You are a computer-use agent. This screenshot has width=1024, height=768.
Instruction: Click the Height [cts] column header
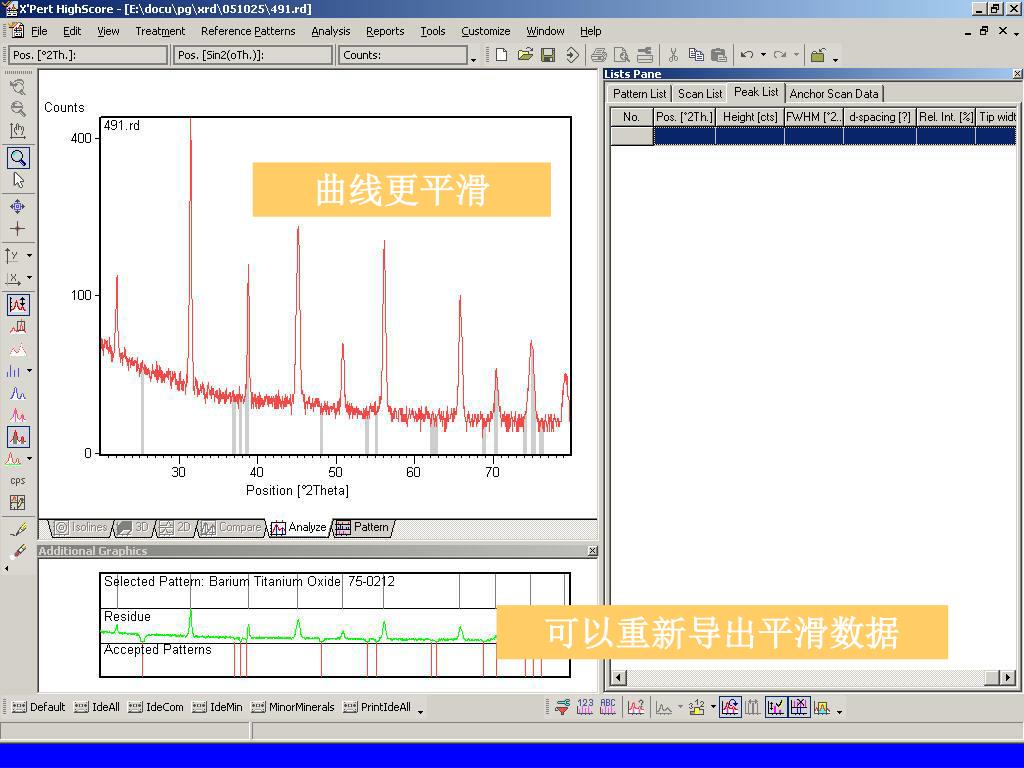[x=750, y=118]
